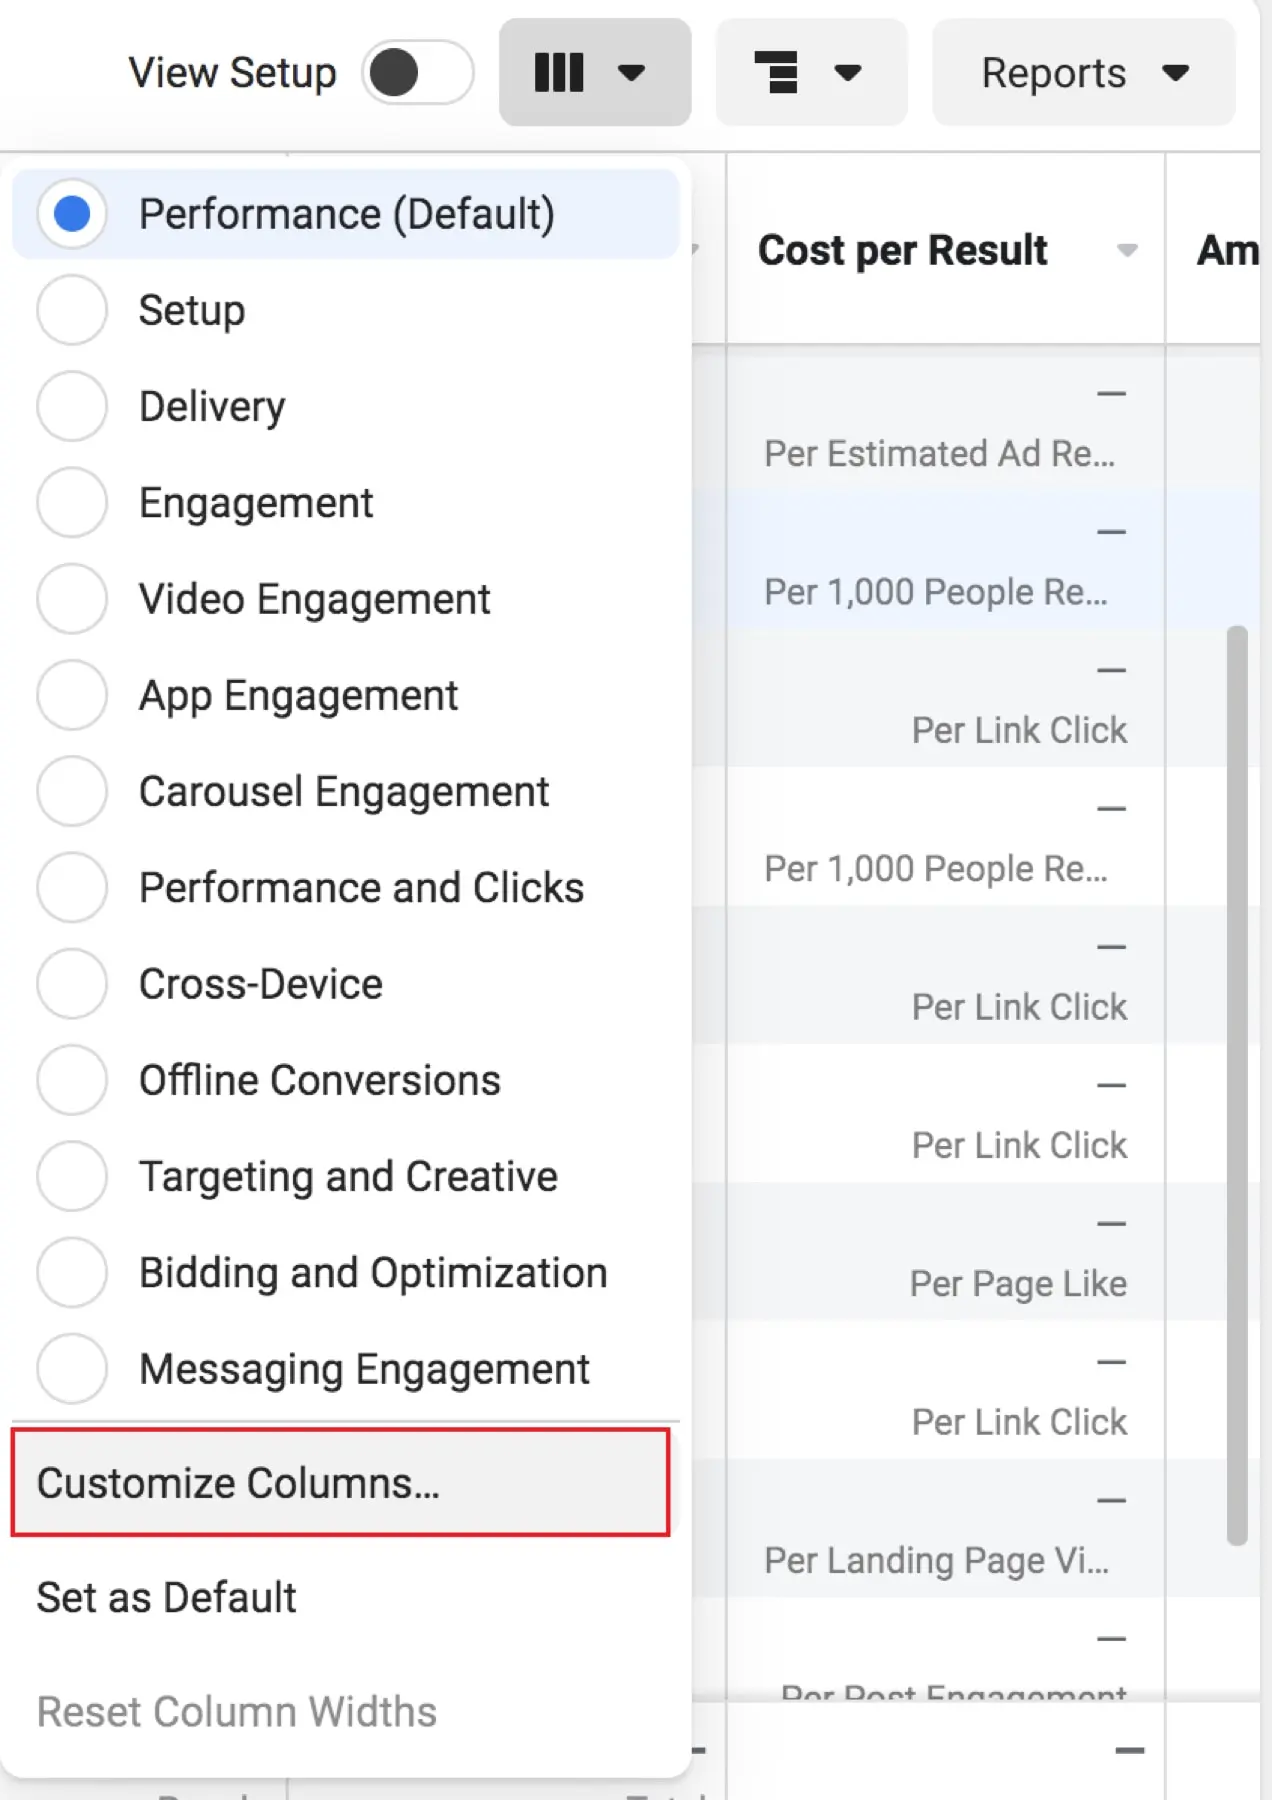Pick the Video Engagement preset
This screenshot has width=1272, height=1800.
tap(72, 599)
